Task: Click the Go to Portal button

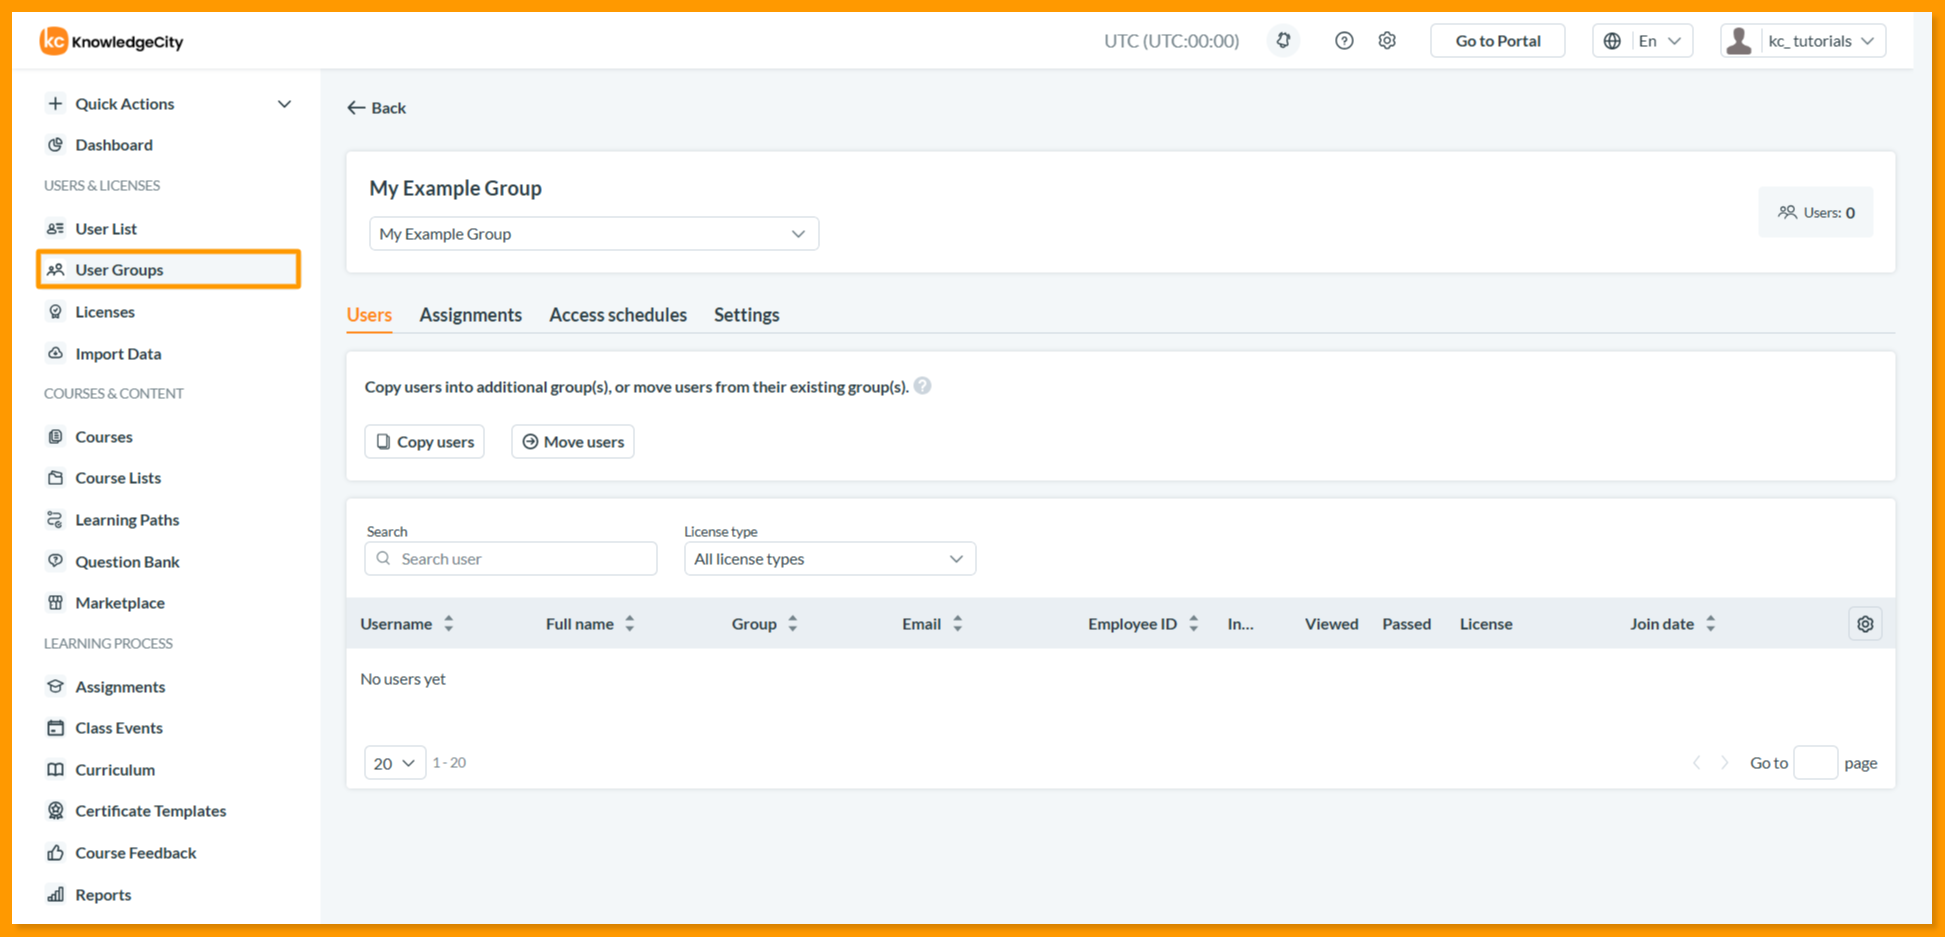Action: coord(1497,41)
